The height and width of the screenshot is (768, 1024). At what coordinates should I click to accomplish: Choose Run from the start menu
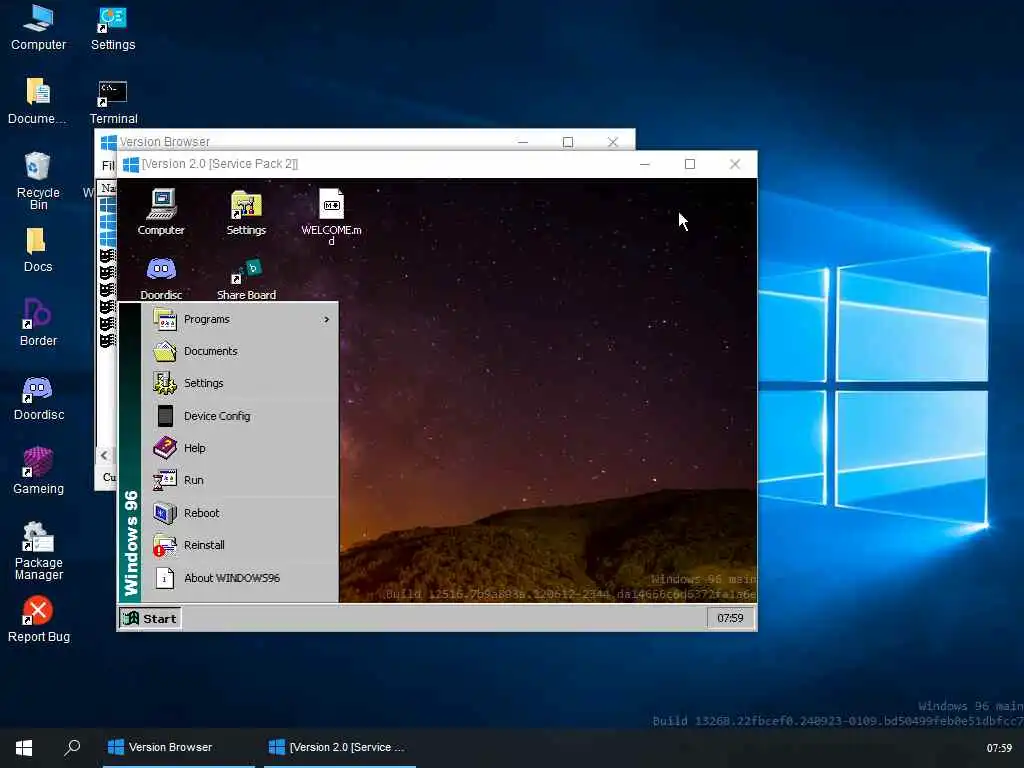click(240, 480)
